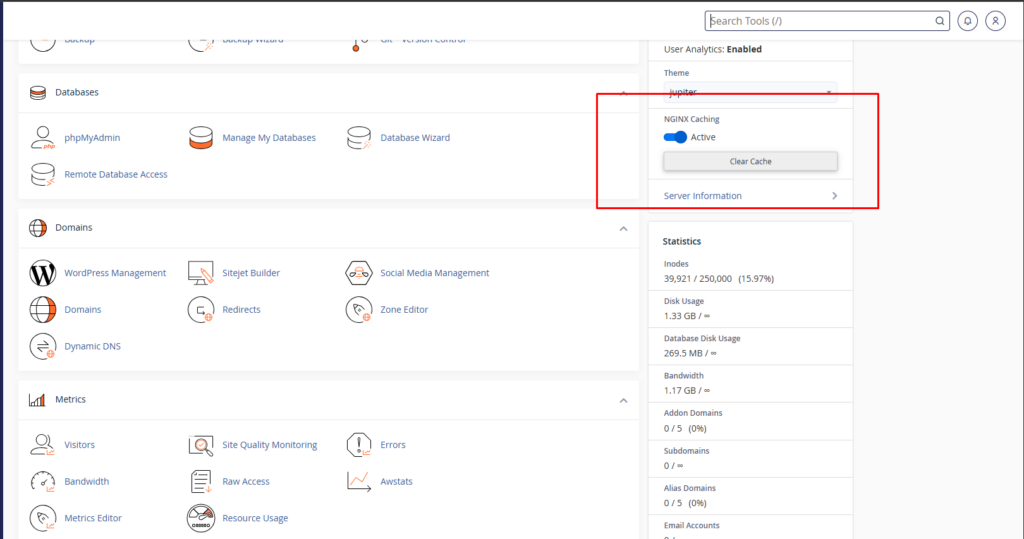Click the Domains section title
The height and width of the screenshot is (539, 1024).
(74, 227)
